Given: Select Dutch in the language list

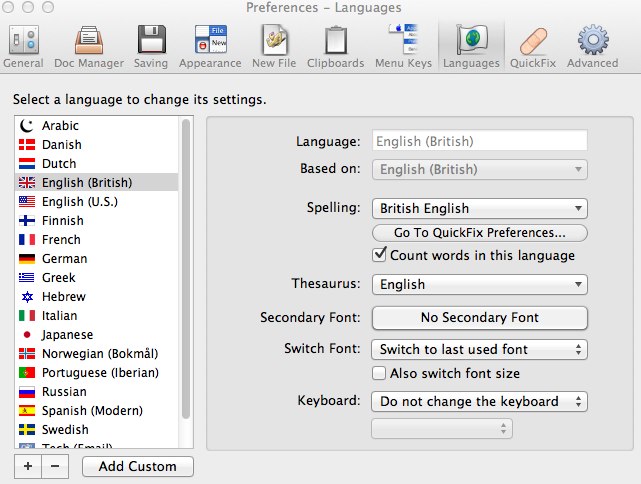Looking at the screenshot, I should 97,164.
